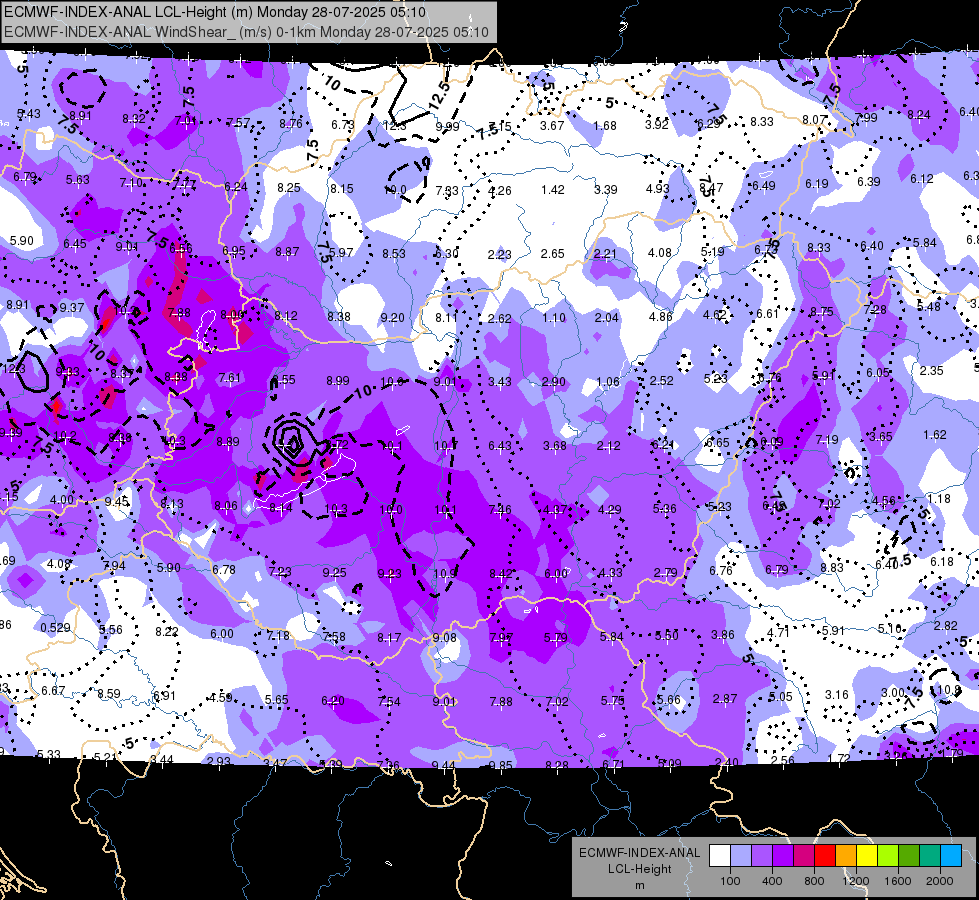Select the red legend color swatch
Viewport: 979px width, 900px height.
click(825, 855)
